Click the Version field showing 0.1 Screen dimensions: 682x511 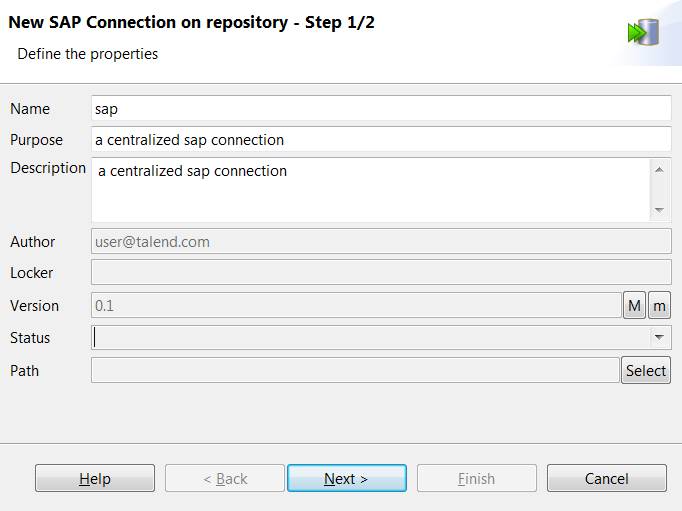coord(356,305)
